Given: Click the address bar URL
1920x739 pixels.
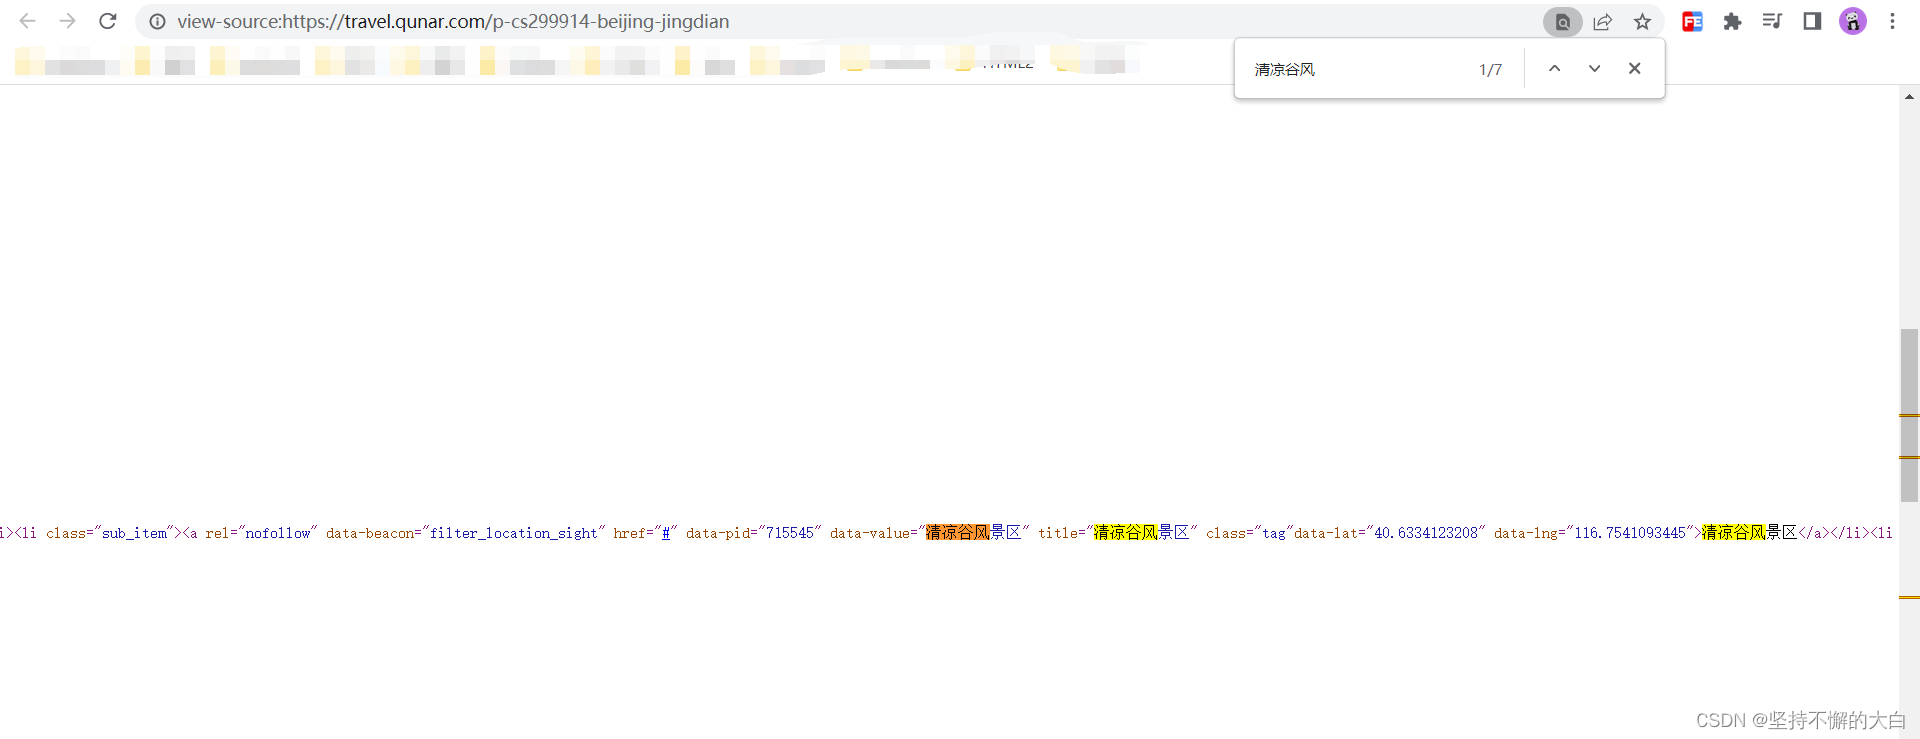Looking at the screenshot, I should (453, 21).
